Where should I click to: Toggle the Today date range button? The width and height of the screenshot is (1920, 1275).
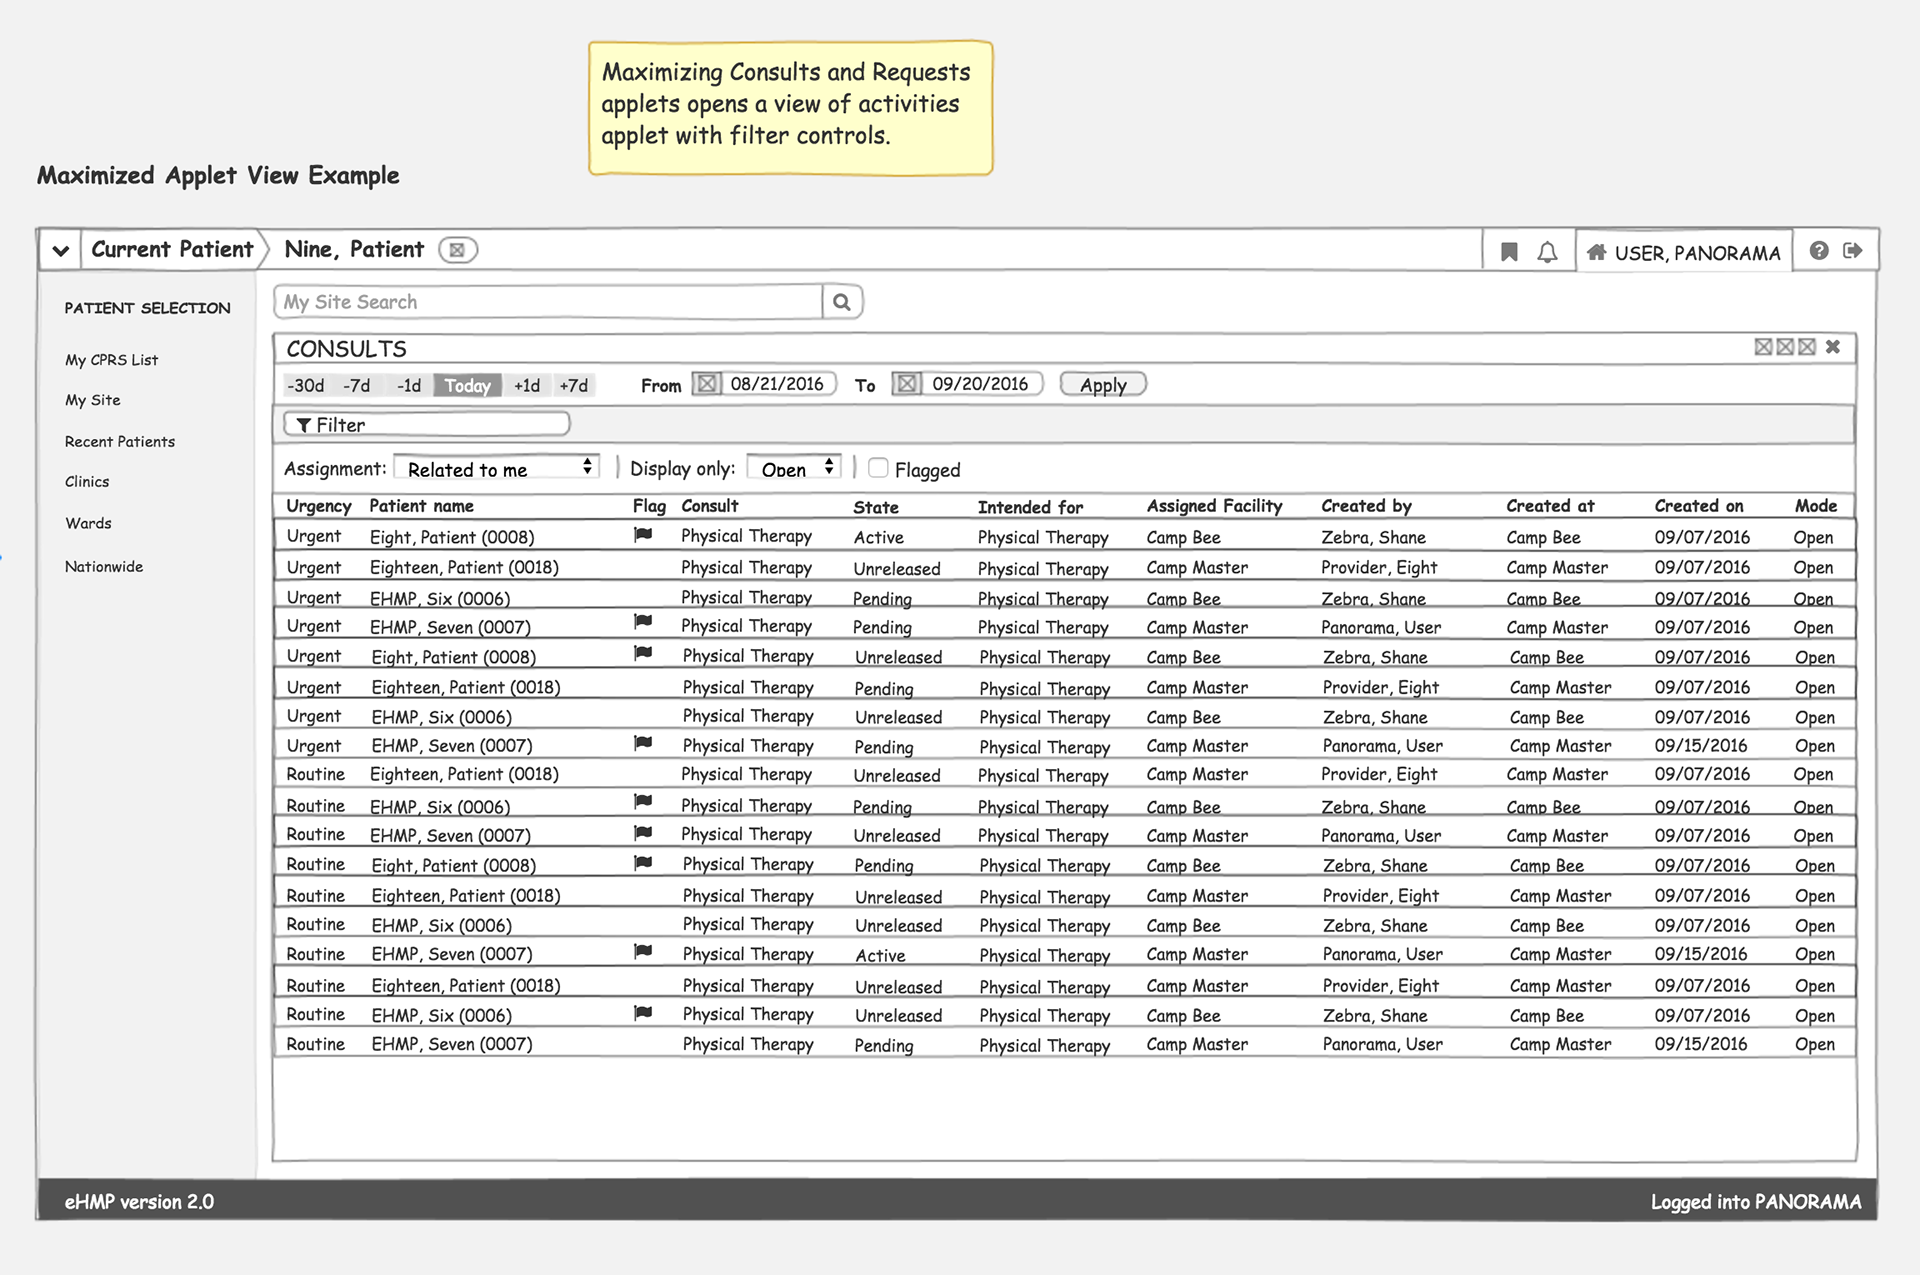pos(467,385)
